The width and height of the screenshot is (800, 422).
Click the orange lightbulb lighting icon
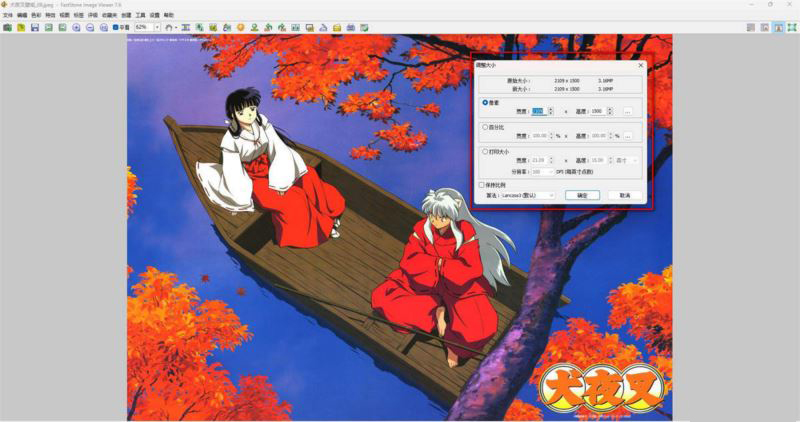tap(240, 28)
